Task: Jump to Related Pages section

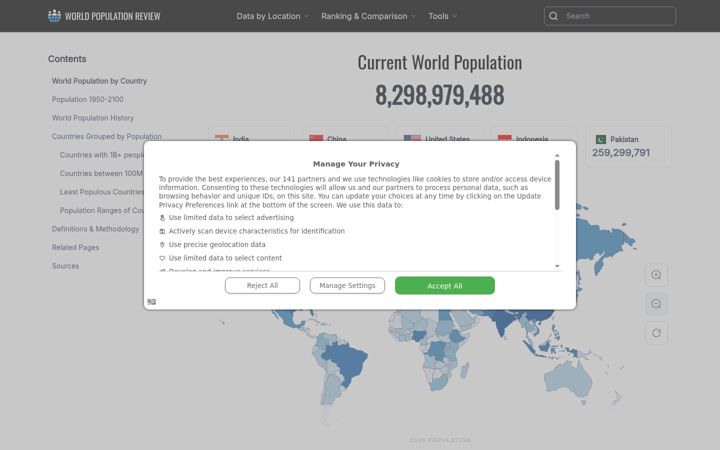Action: [x=75, y=248]
